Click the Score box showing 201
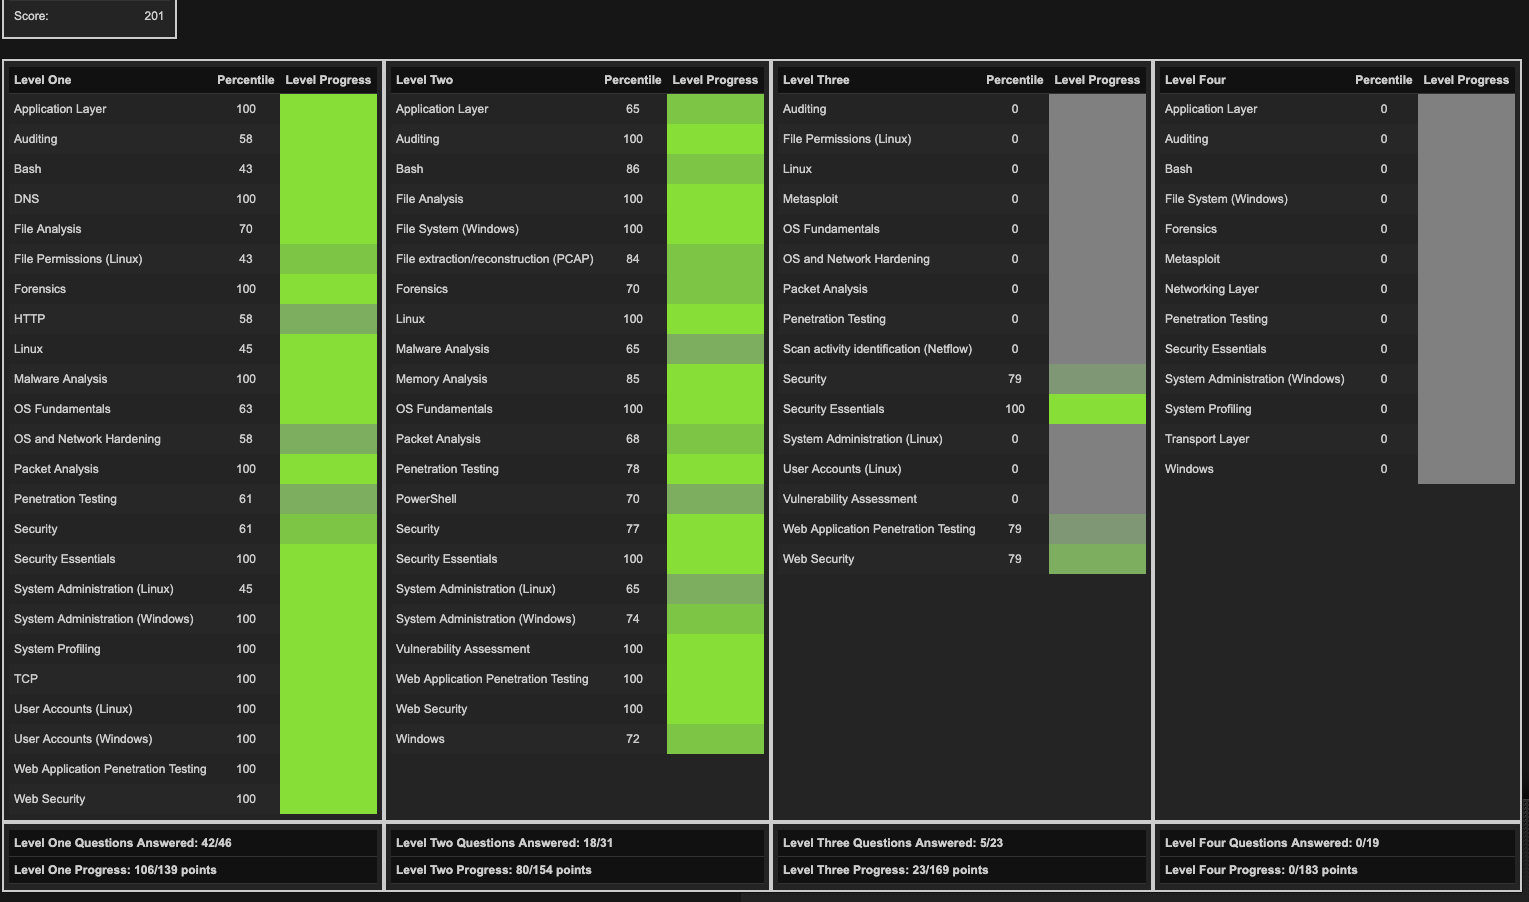The image size is (1529, 902). (89, 17)
